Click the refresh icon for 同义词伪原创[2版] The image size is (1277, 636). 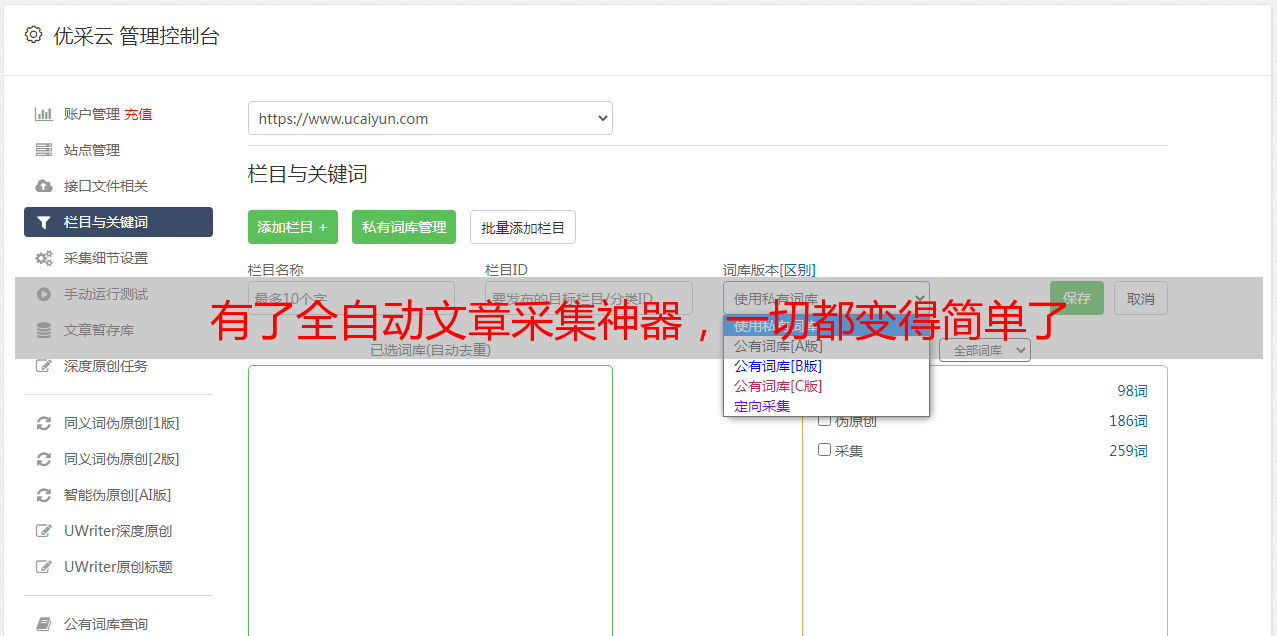pos(43,459)
